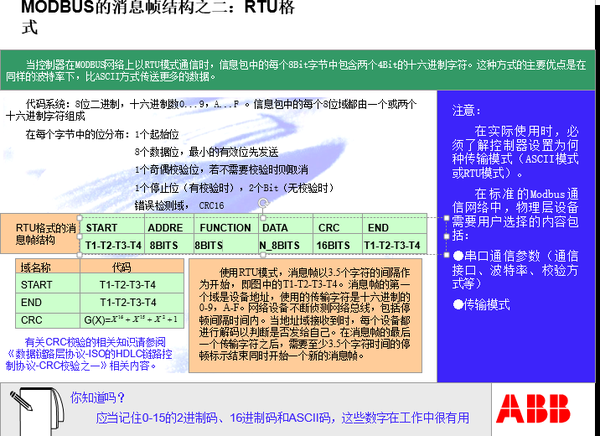Click the 'G(X)=' CRC polynomial cell
Image resolution: width=600 pixels, height=436 pixels.
[x=132, y=320]
